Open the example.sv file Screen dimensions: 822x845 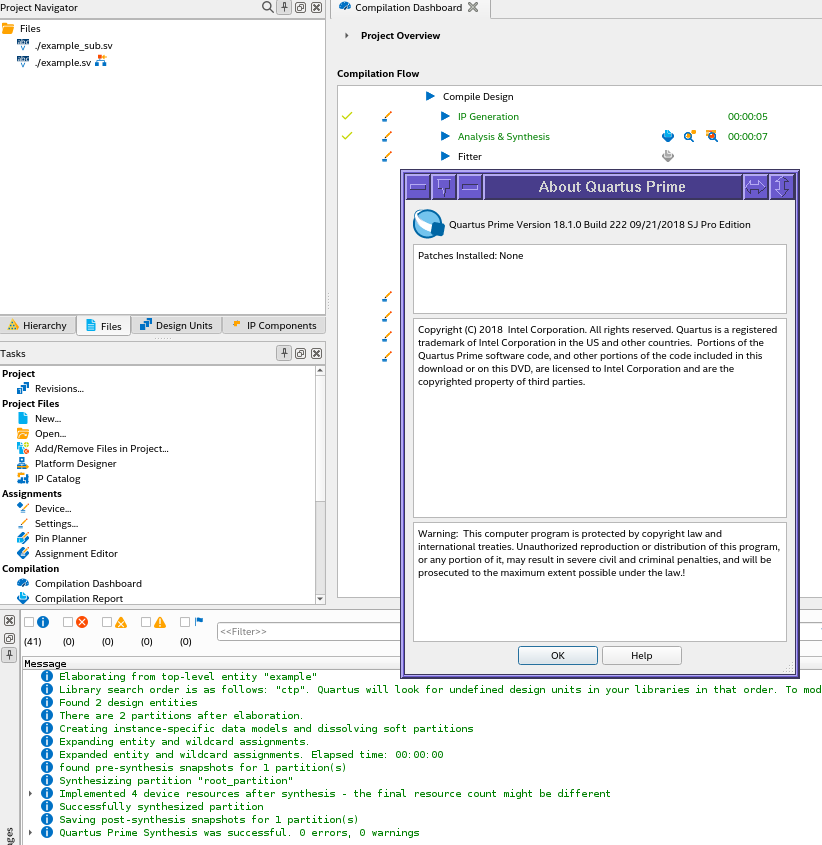tap(63, 63)
